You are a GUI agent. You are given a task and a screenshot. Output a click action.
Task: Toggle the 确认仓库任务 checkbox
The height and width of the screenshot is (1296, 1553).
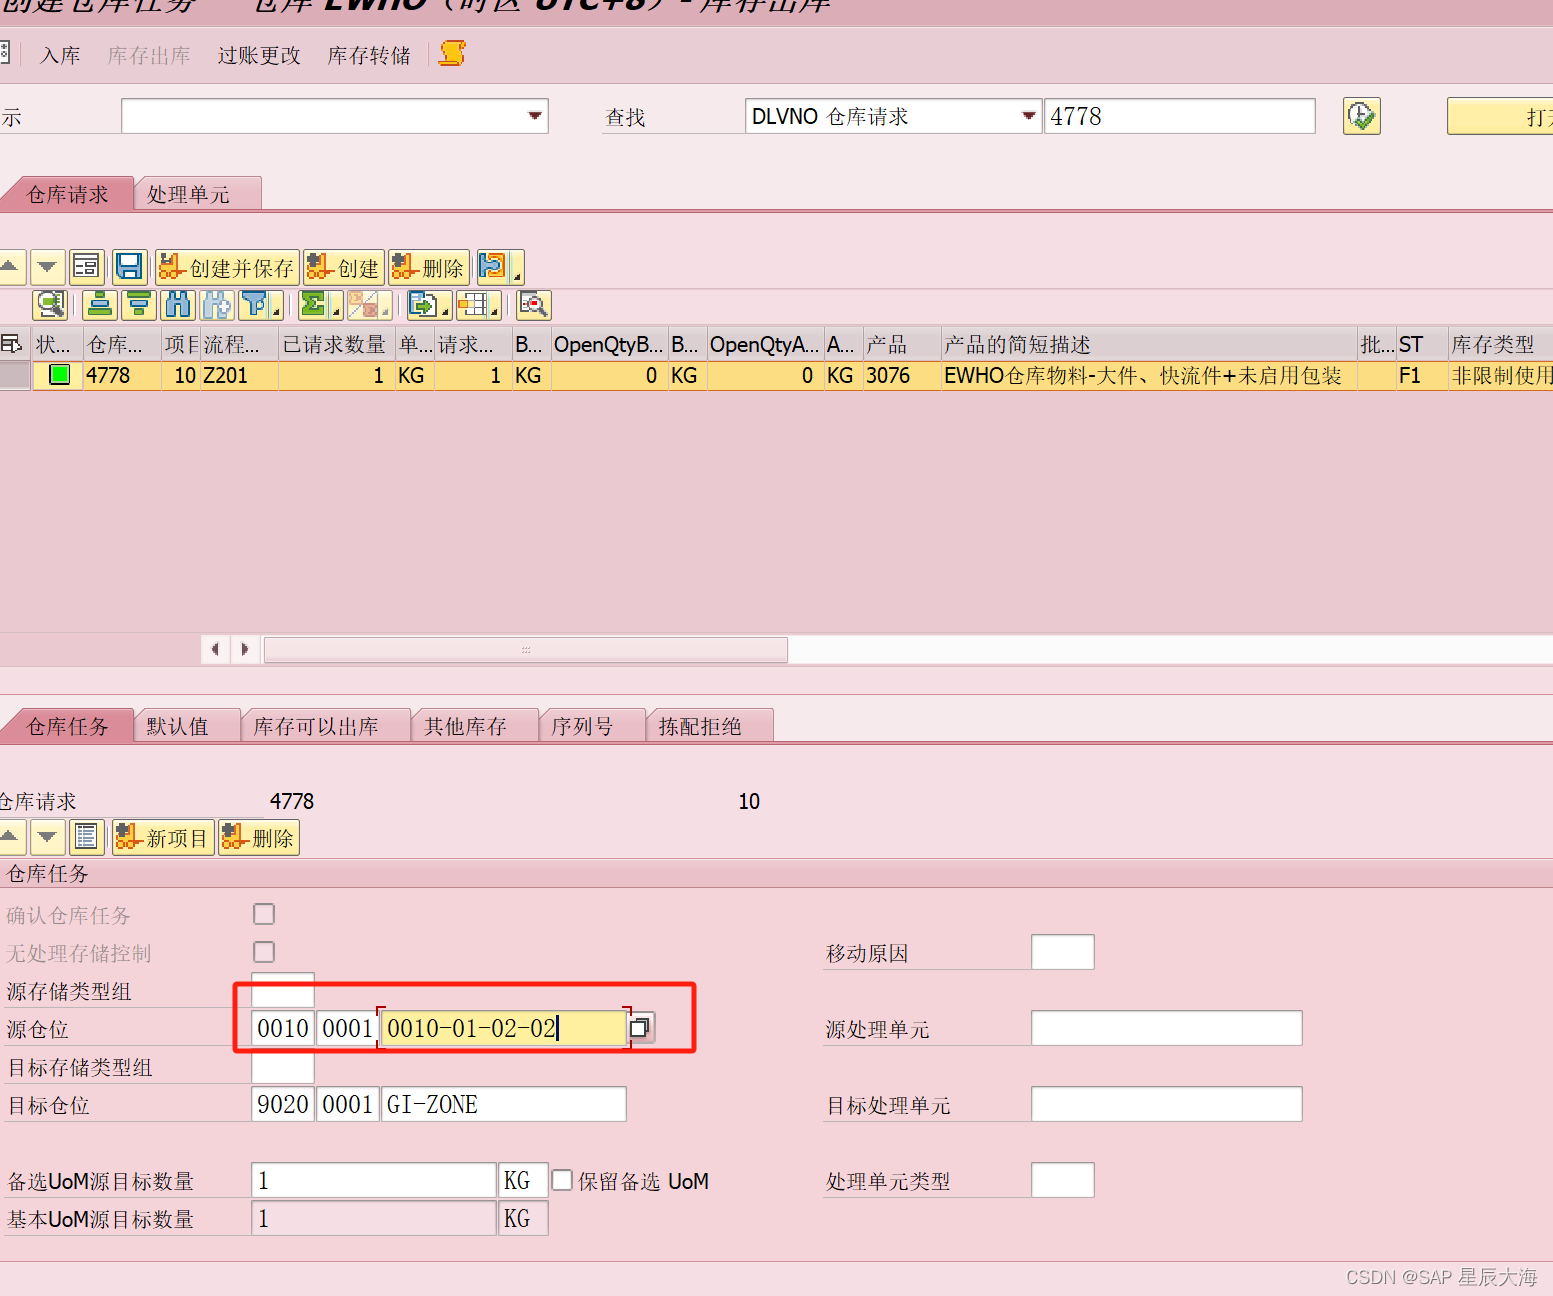(x=264, y=914)
